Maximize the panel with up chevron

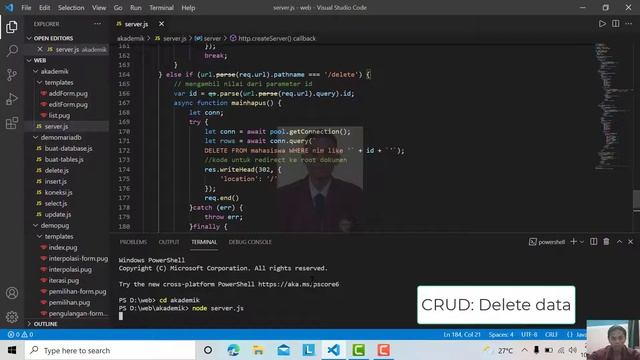pos(619,242)
